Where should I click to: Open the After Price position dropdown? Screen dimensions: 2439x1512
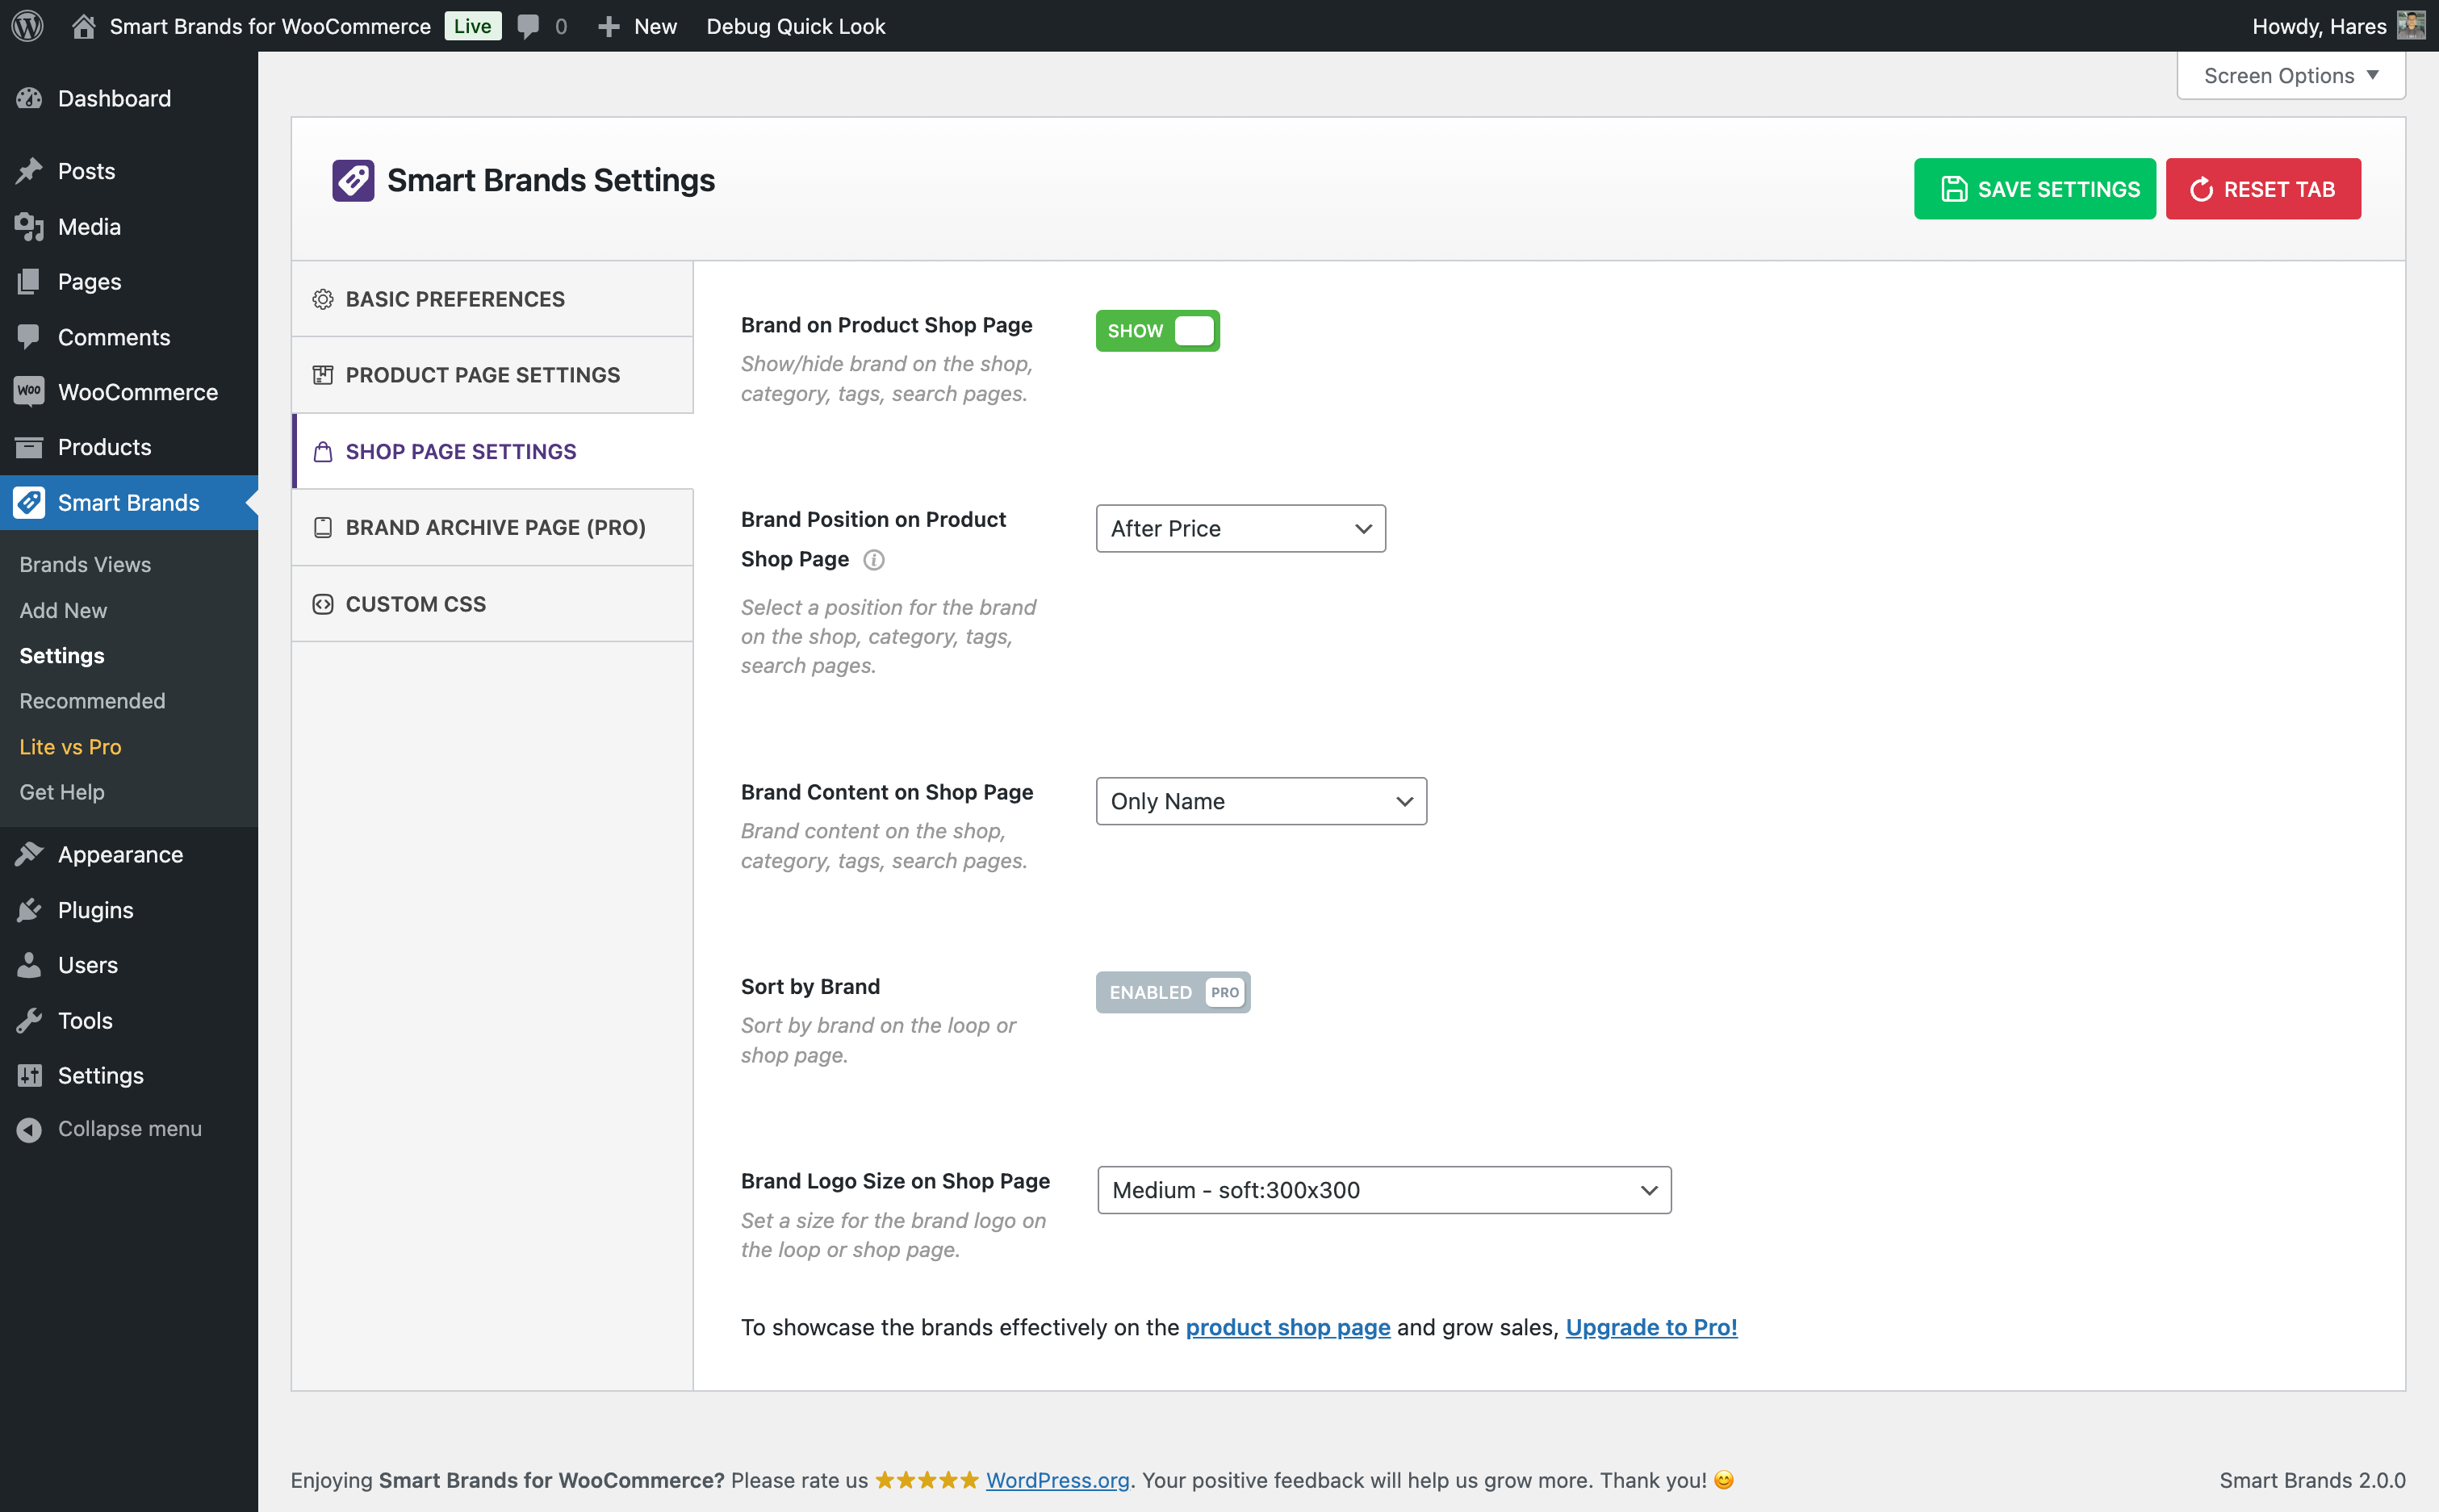1240,528
